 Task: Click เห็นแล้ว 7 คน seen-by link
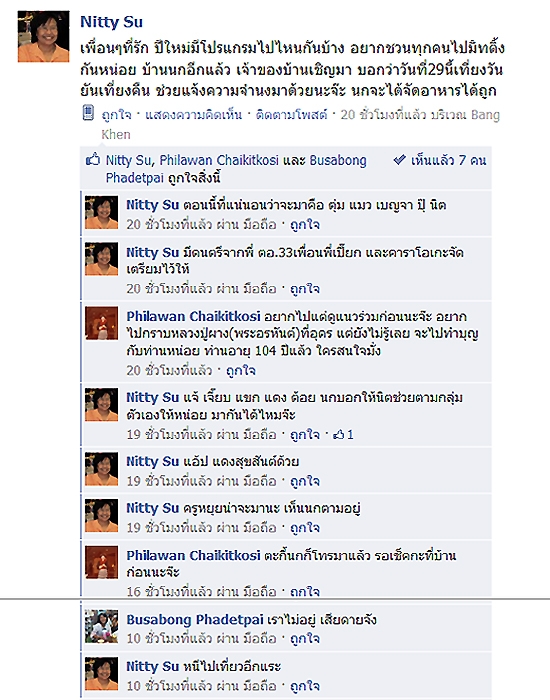tap(449, 160)
